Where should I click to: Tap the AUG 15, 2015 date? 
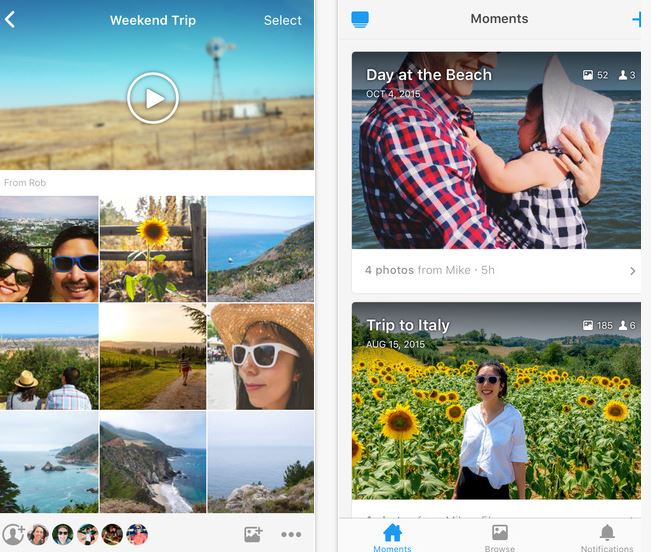coord(395,344)
